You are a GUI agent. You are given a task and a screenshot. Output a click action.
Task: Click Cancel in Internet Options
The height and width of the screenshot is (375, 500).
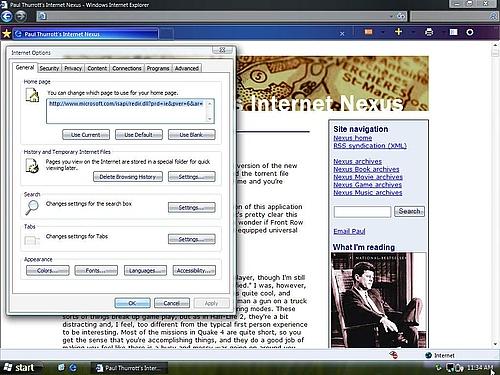point(172,303)
